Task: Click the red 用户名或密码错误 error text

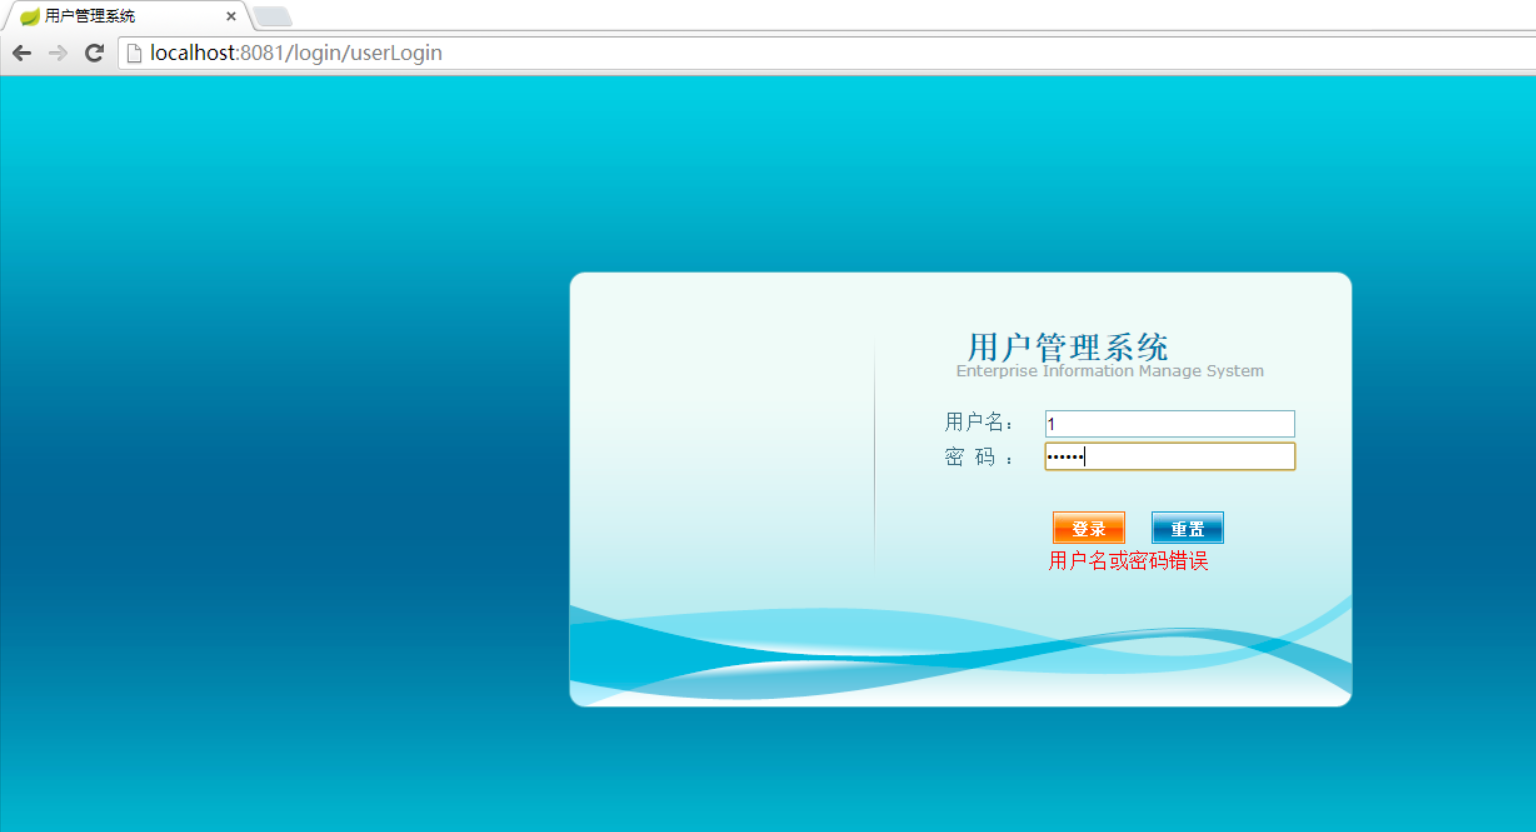Action: 1128,561
